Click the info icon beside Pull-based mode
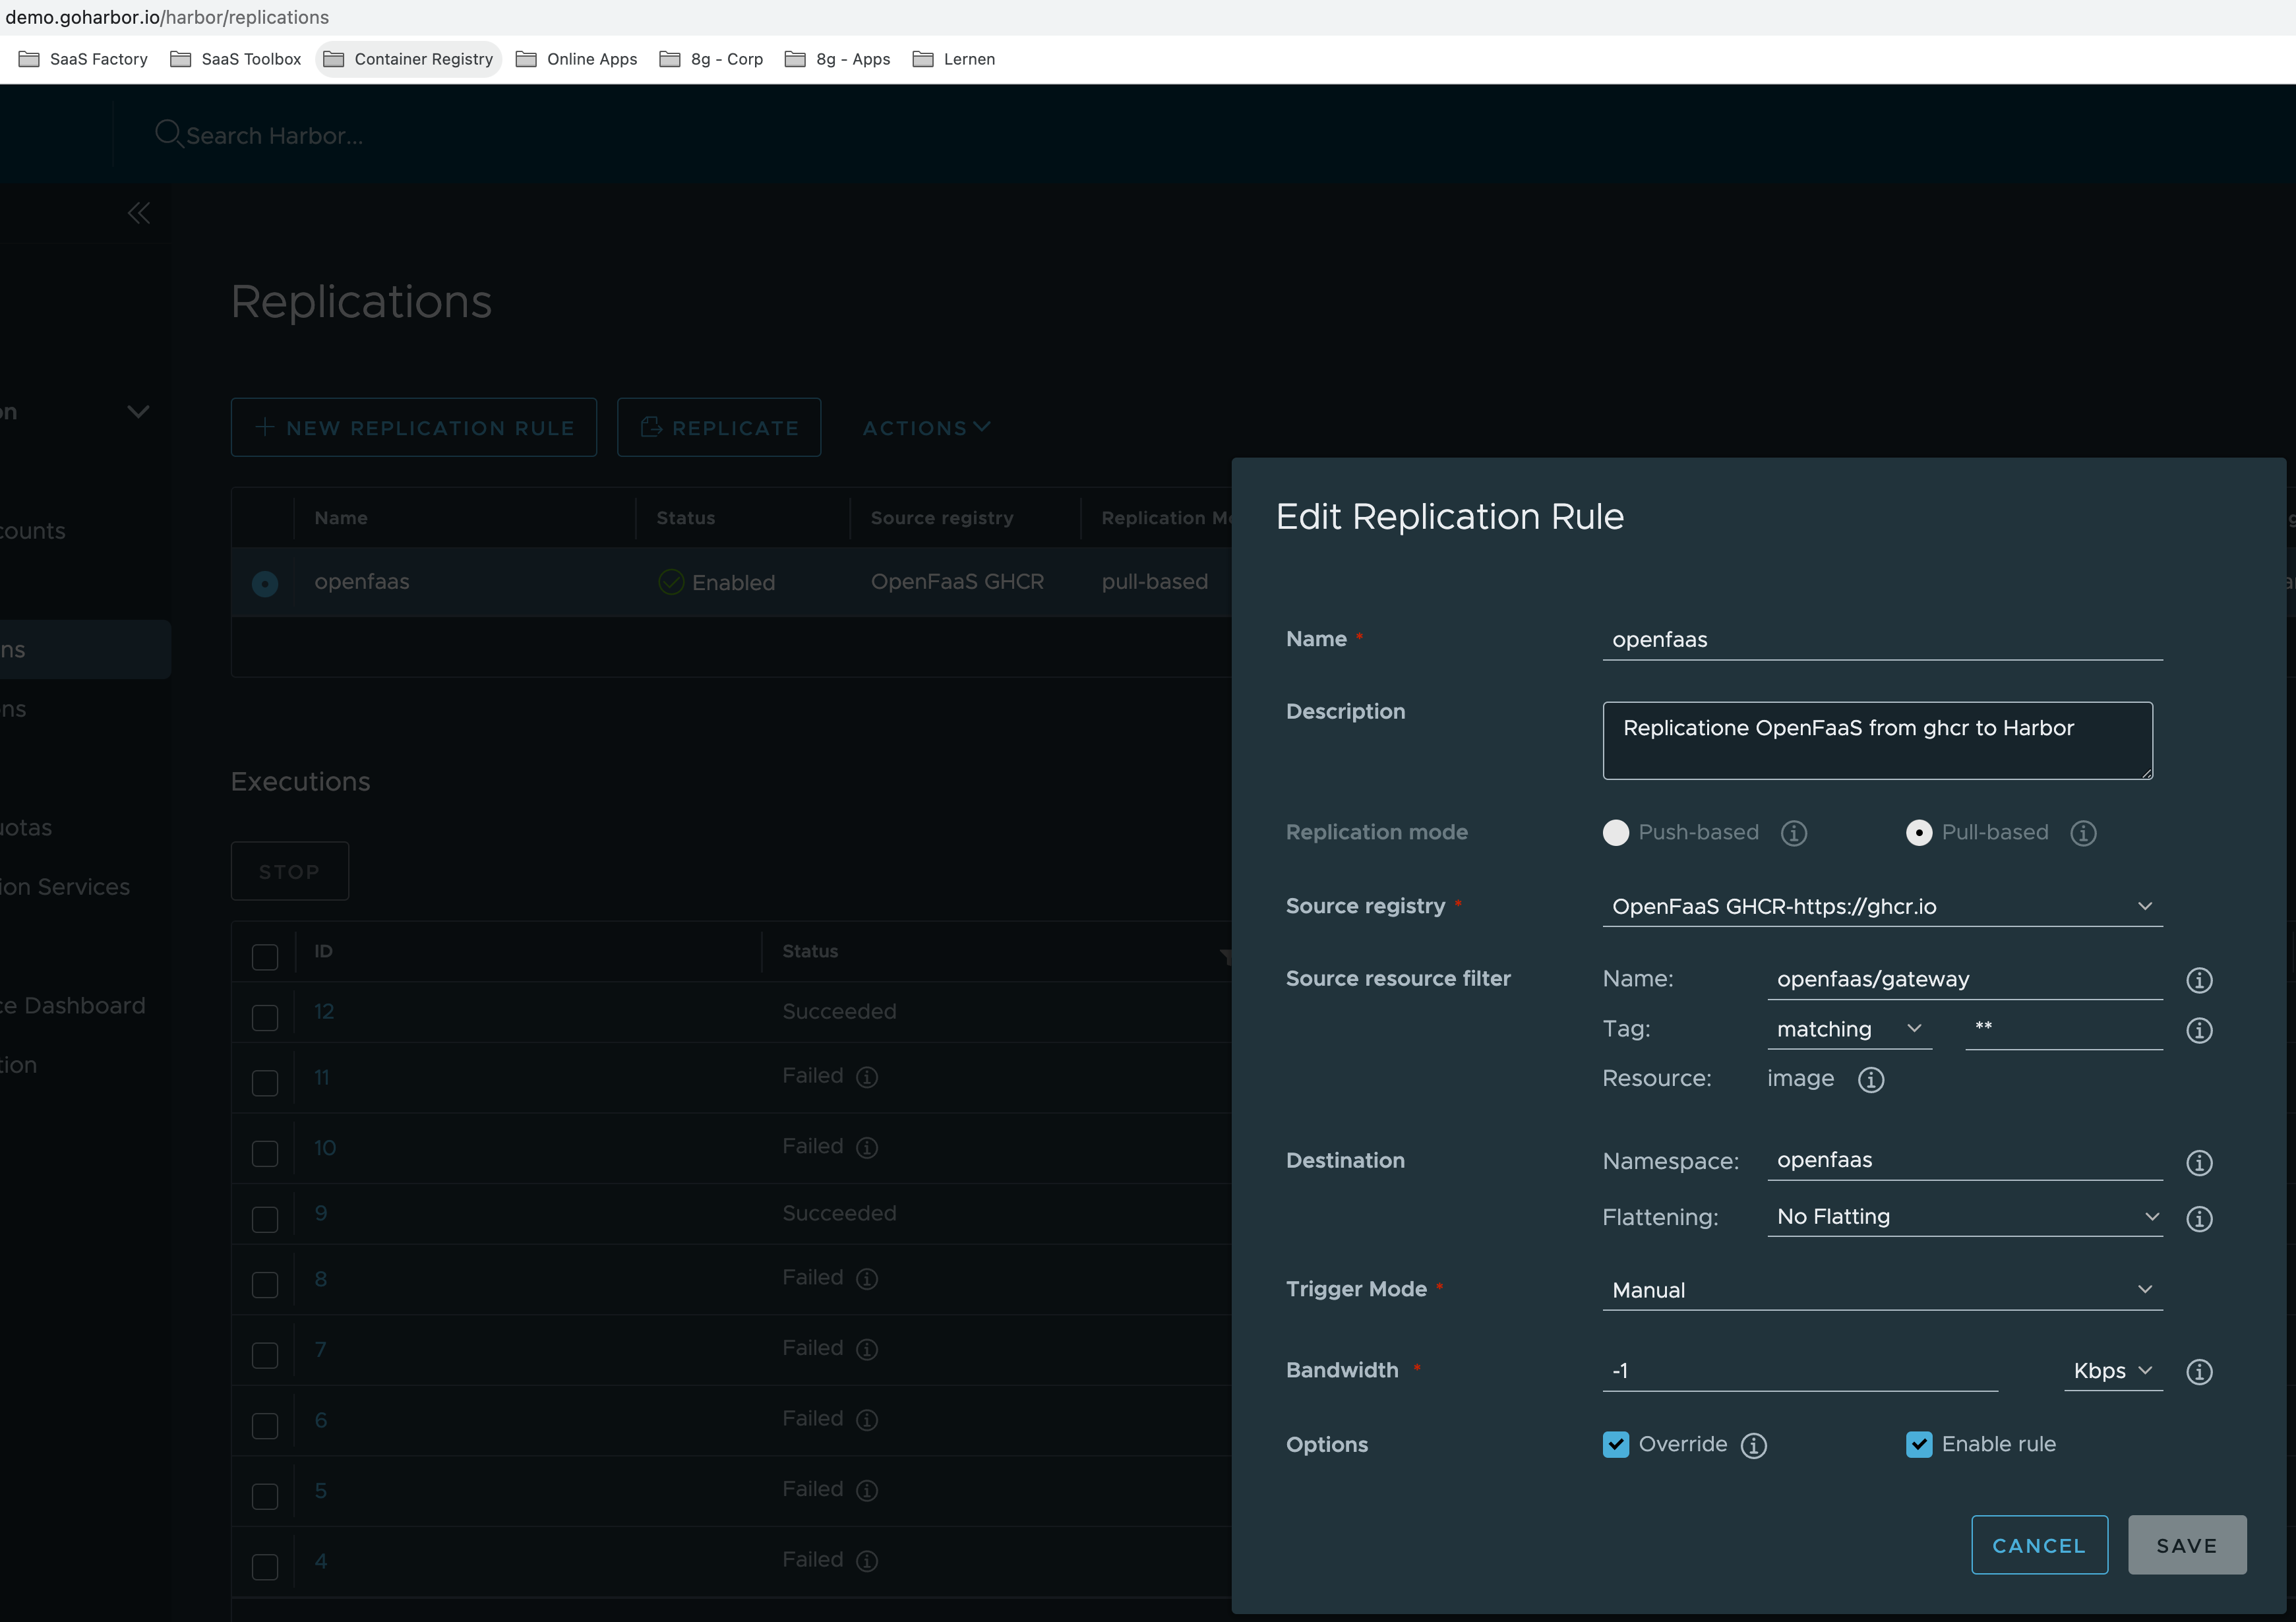Screen dimensions: 2296x1622 coord(2083,832)
